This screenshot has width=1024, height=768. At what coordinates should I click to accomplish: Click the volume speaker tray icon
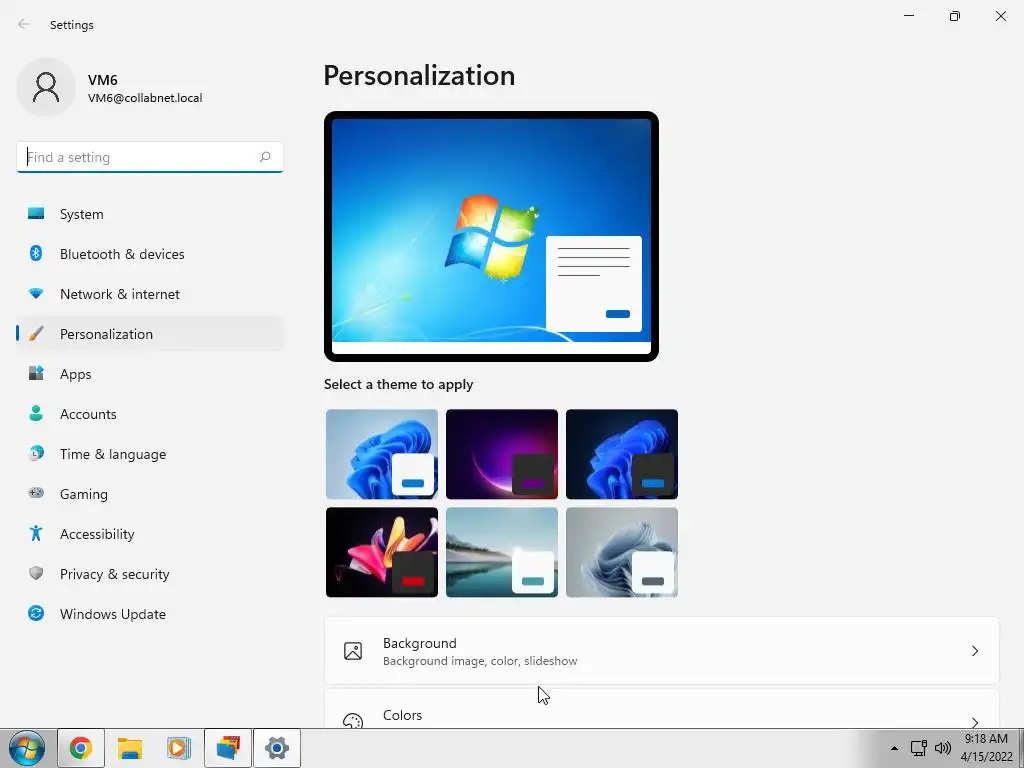pyautogui.click(x=943, y=748)
